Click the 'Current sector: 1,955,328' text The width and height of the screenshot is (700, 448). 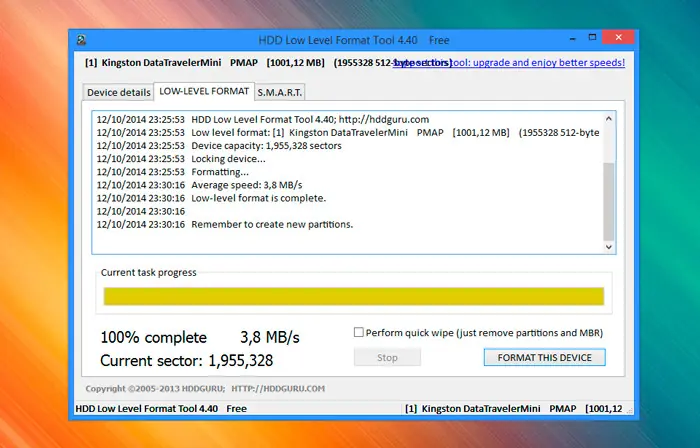point(187,361)
